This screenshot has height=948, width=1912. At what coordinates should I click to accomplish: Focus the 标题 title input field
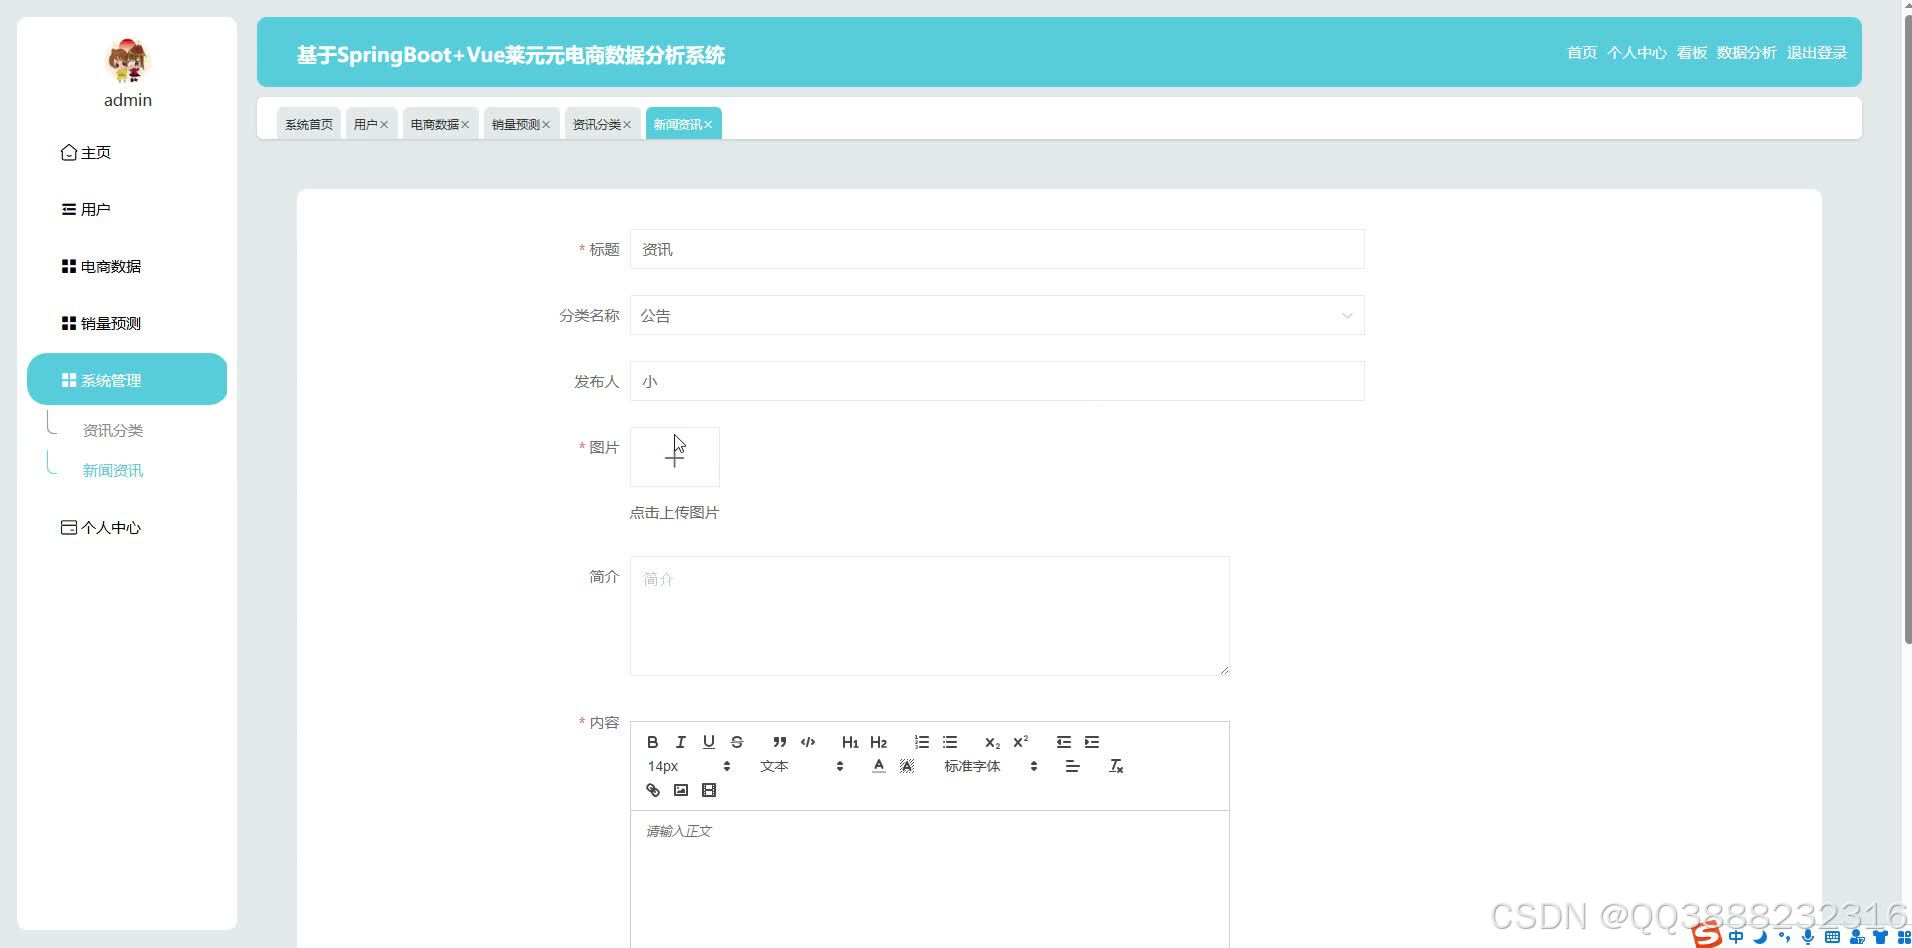[x=997, y=250]
